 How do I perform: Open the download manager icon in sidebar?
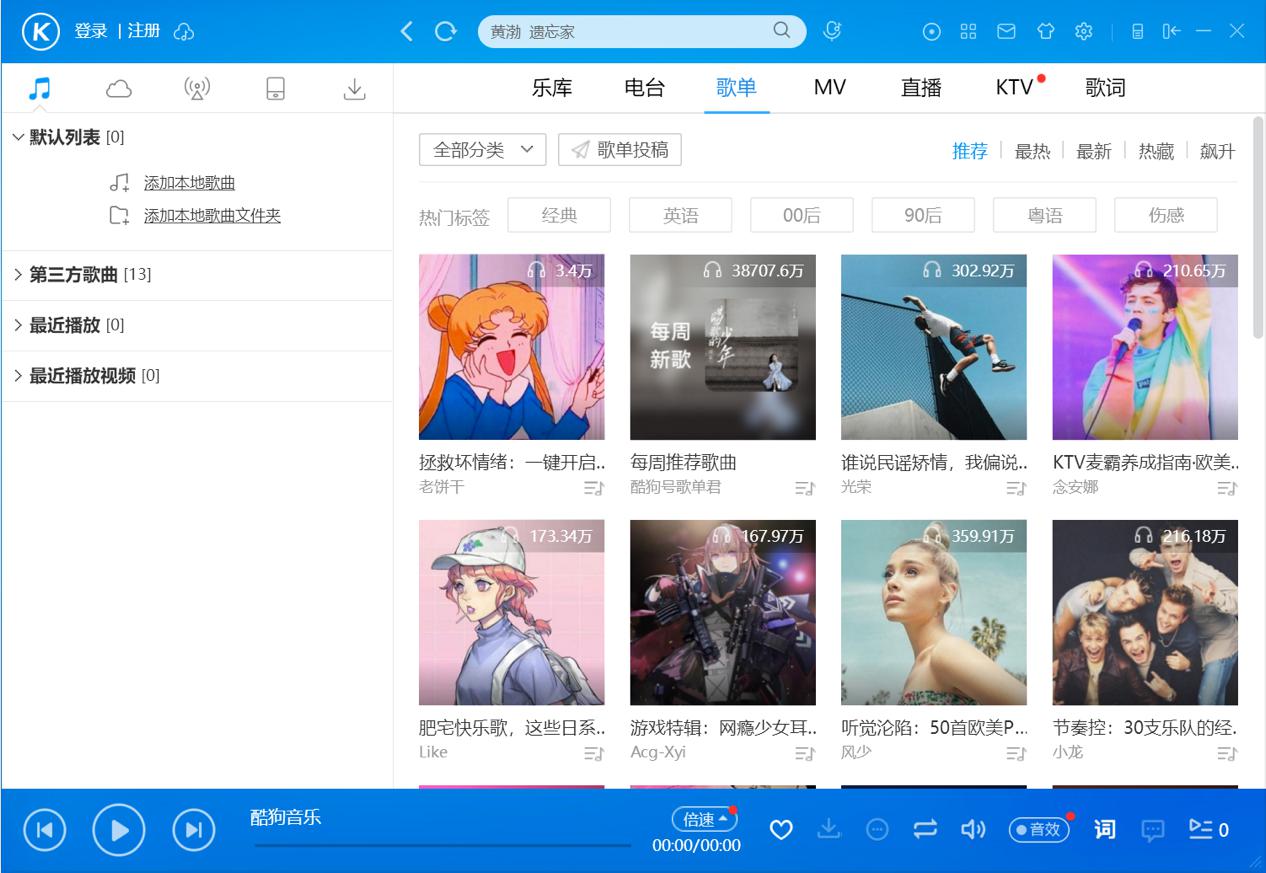(354, 89)
